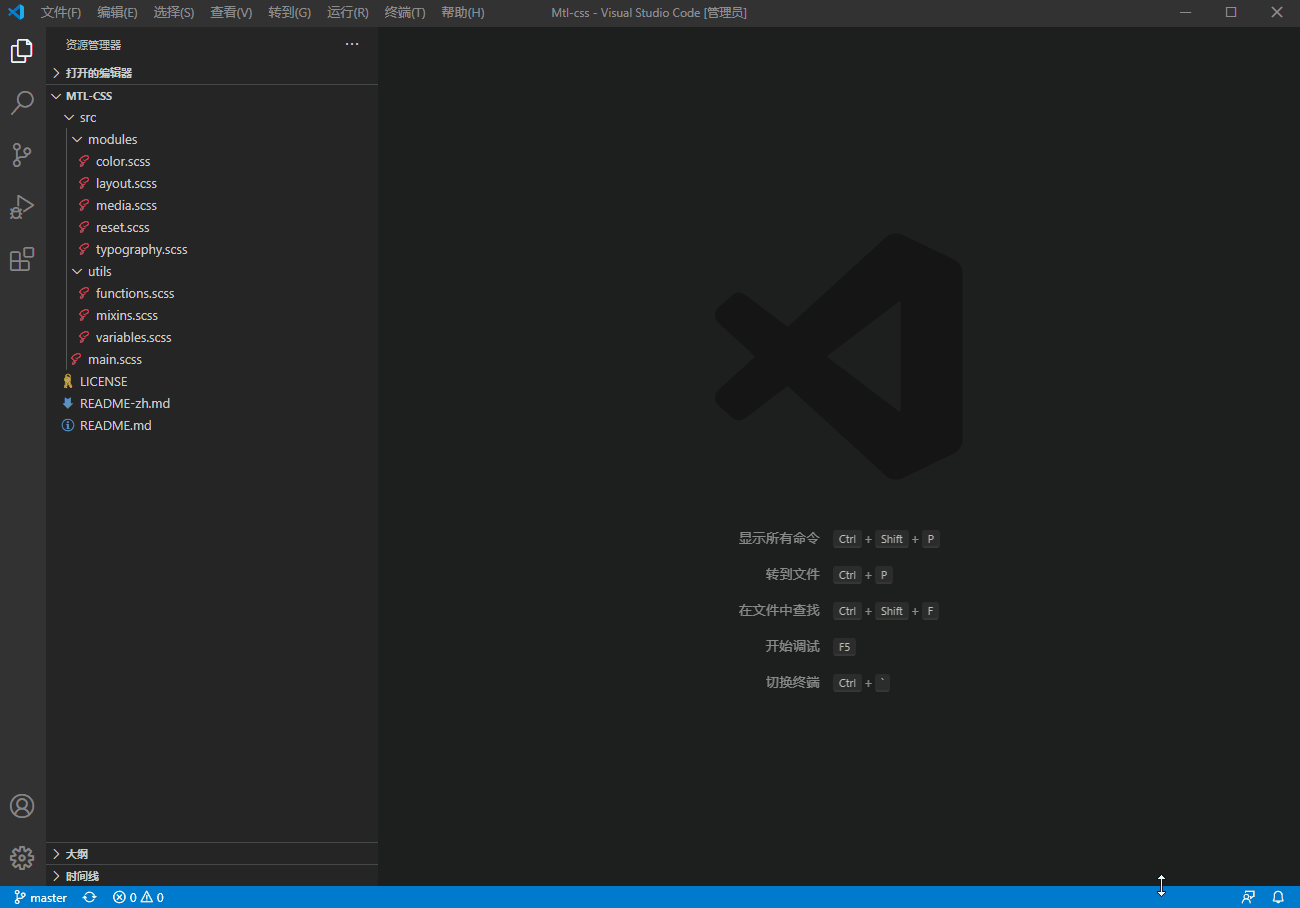Open the notifications bell in status bar
Image resolution: width=1300 pixels, height=908 pixels.
tap(1278, 897)
